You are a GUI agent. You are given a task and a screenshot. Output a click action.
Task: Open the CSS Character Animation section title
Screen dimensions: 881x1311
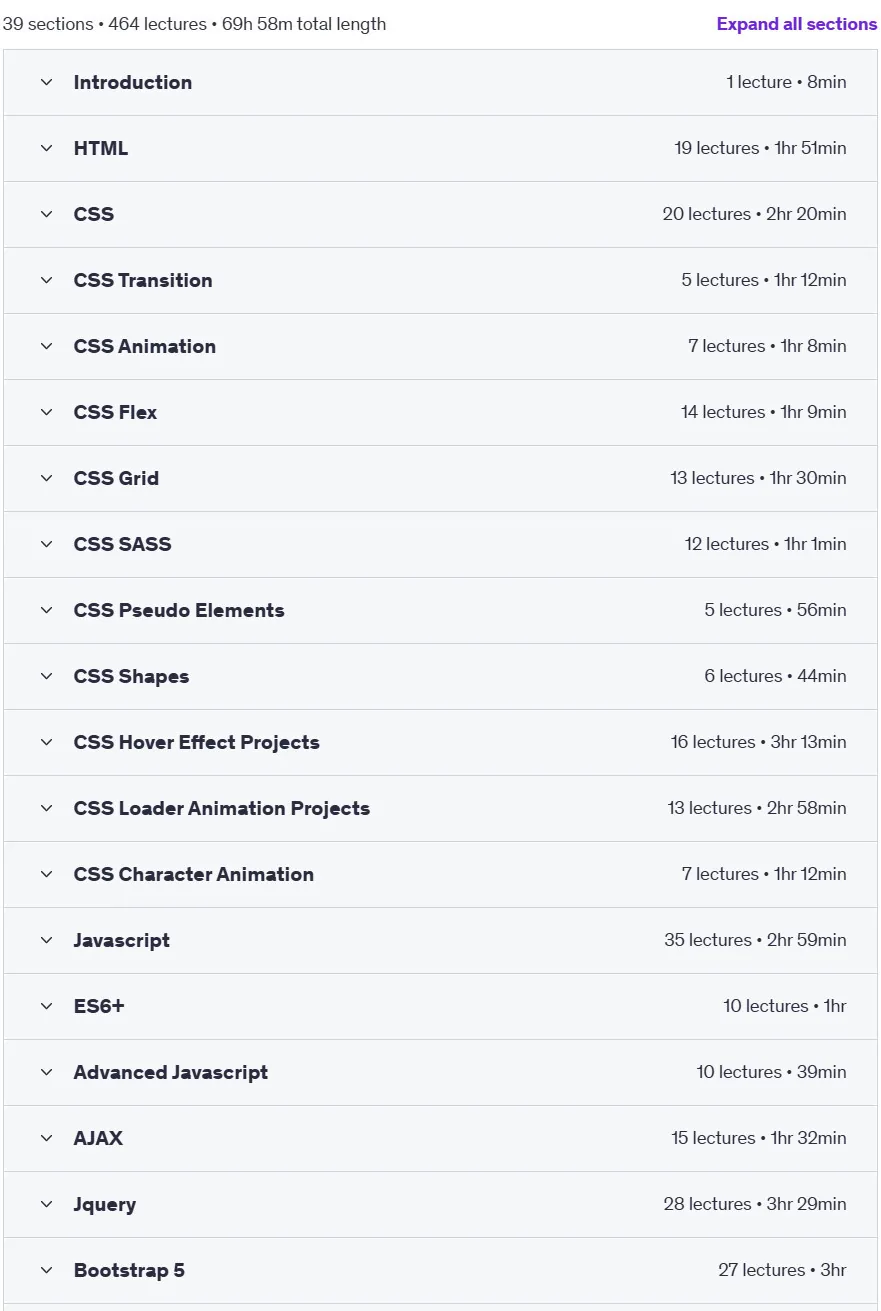[193, 874]
